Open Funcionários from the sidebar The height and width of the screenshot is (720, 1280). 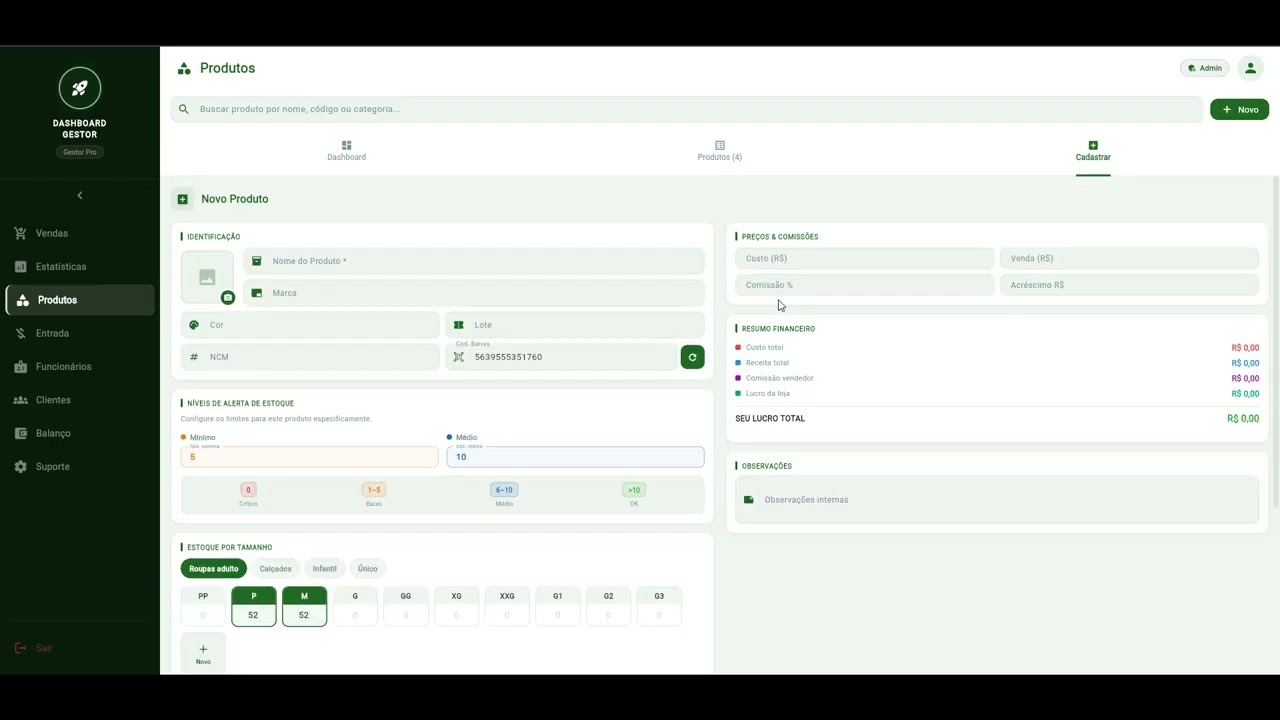[x=80, y=367]
